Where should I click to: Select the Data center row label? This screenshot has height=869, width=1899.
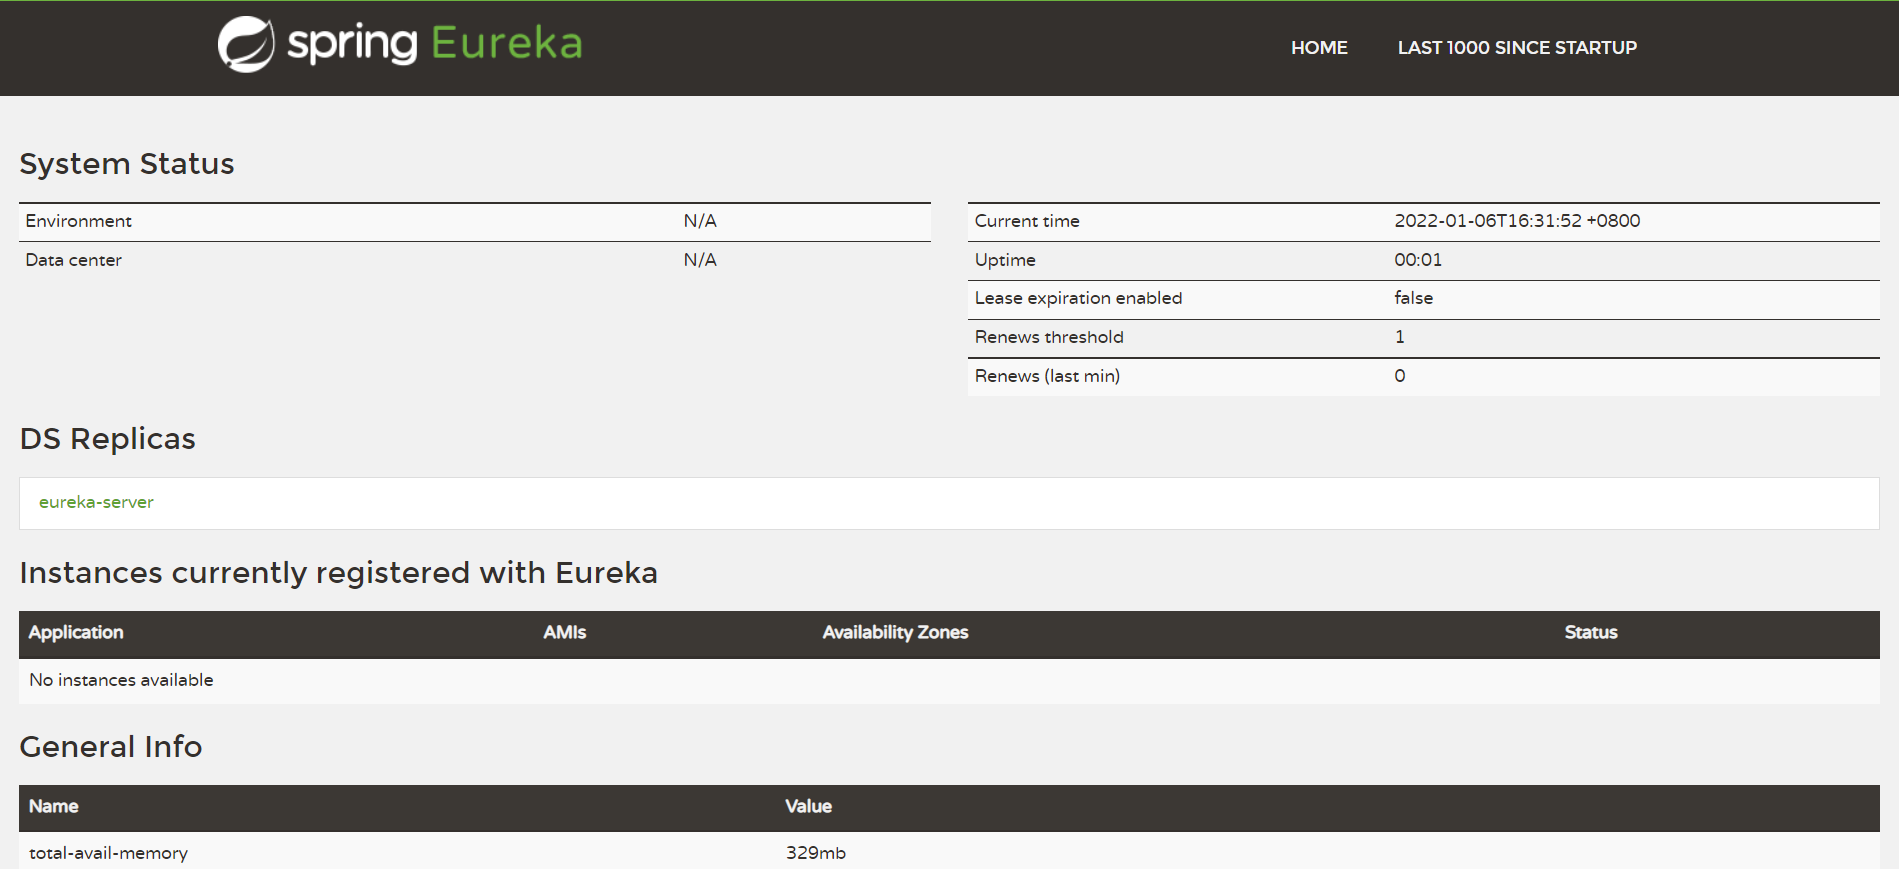tap(73, 260)
